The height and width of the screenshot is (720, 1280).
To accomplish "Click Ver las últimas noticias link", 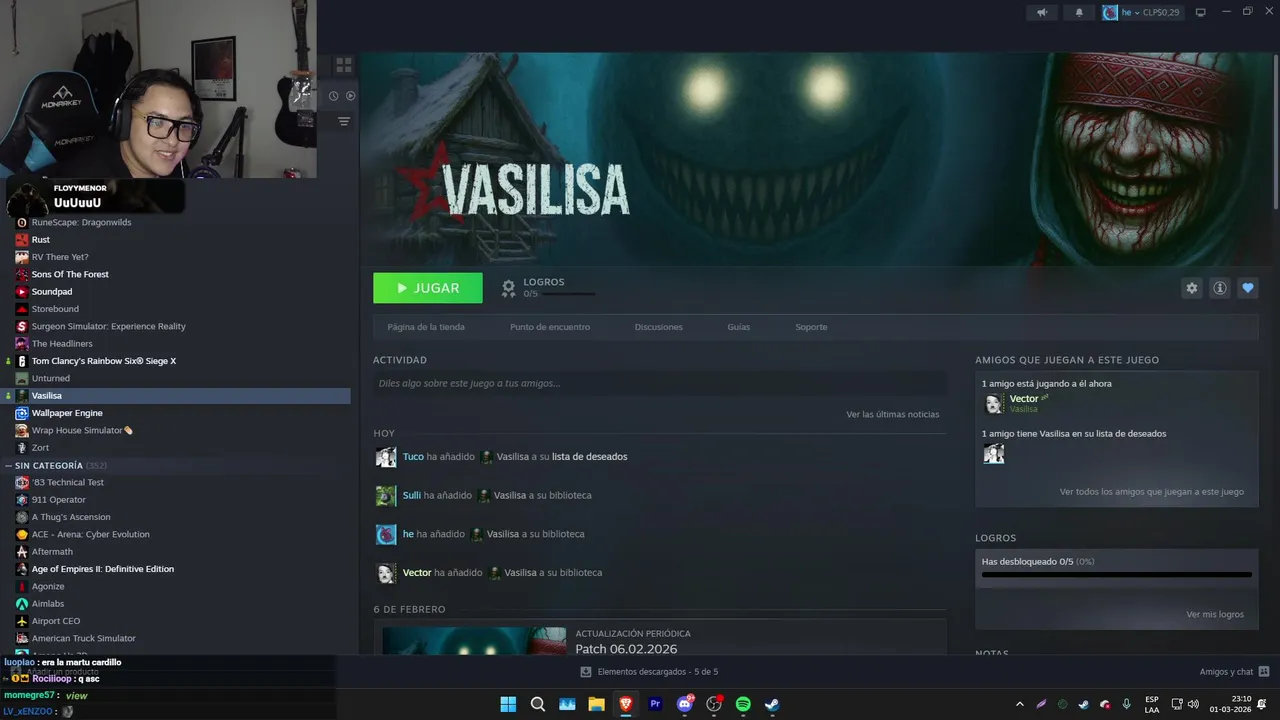I will (893, 414).
